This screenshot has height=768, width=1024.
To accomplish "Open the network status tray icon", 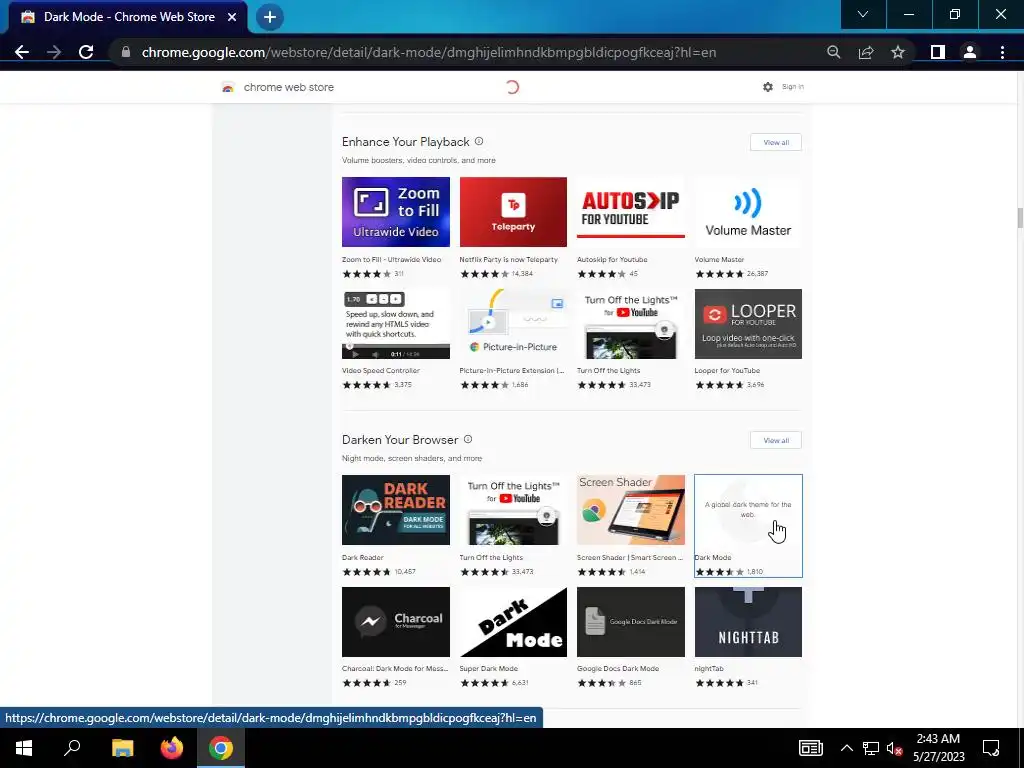I will pyautogui.click(x=871, y=748).
